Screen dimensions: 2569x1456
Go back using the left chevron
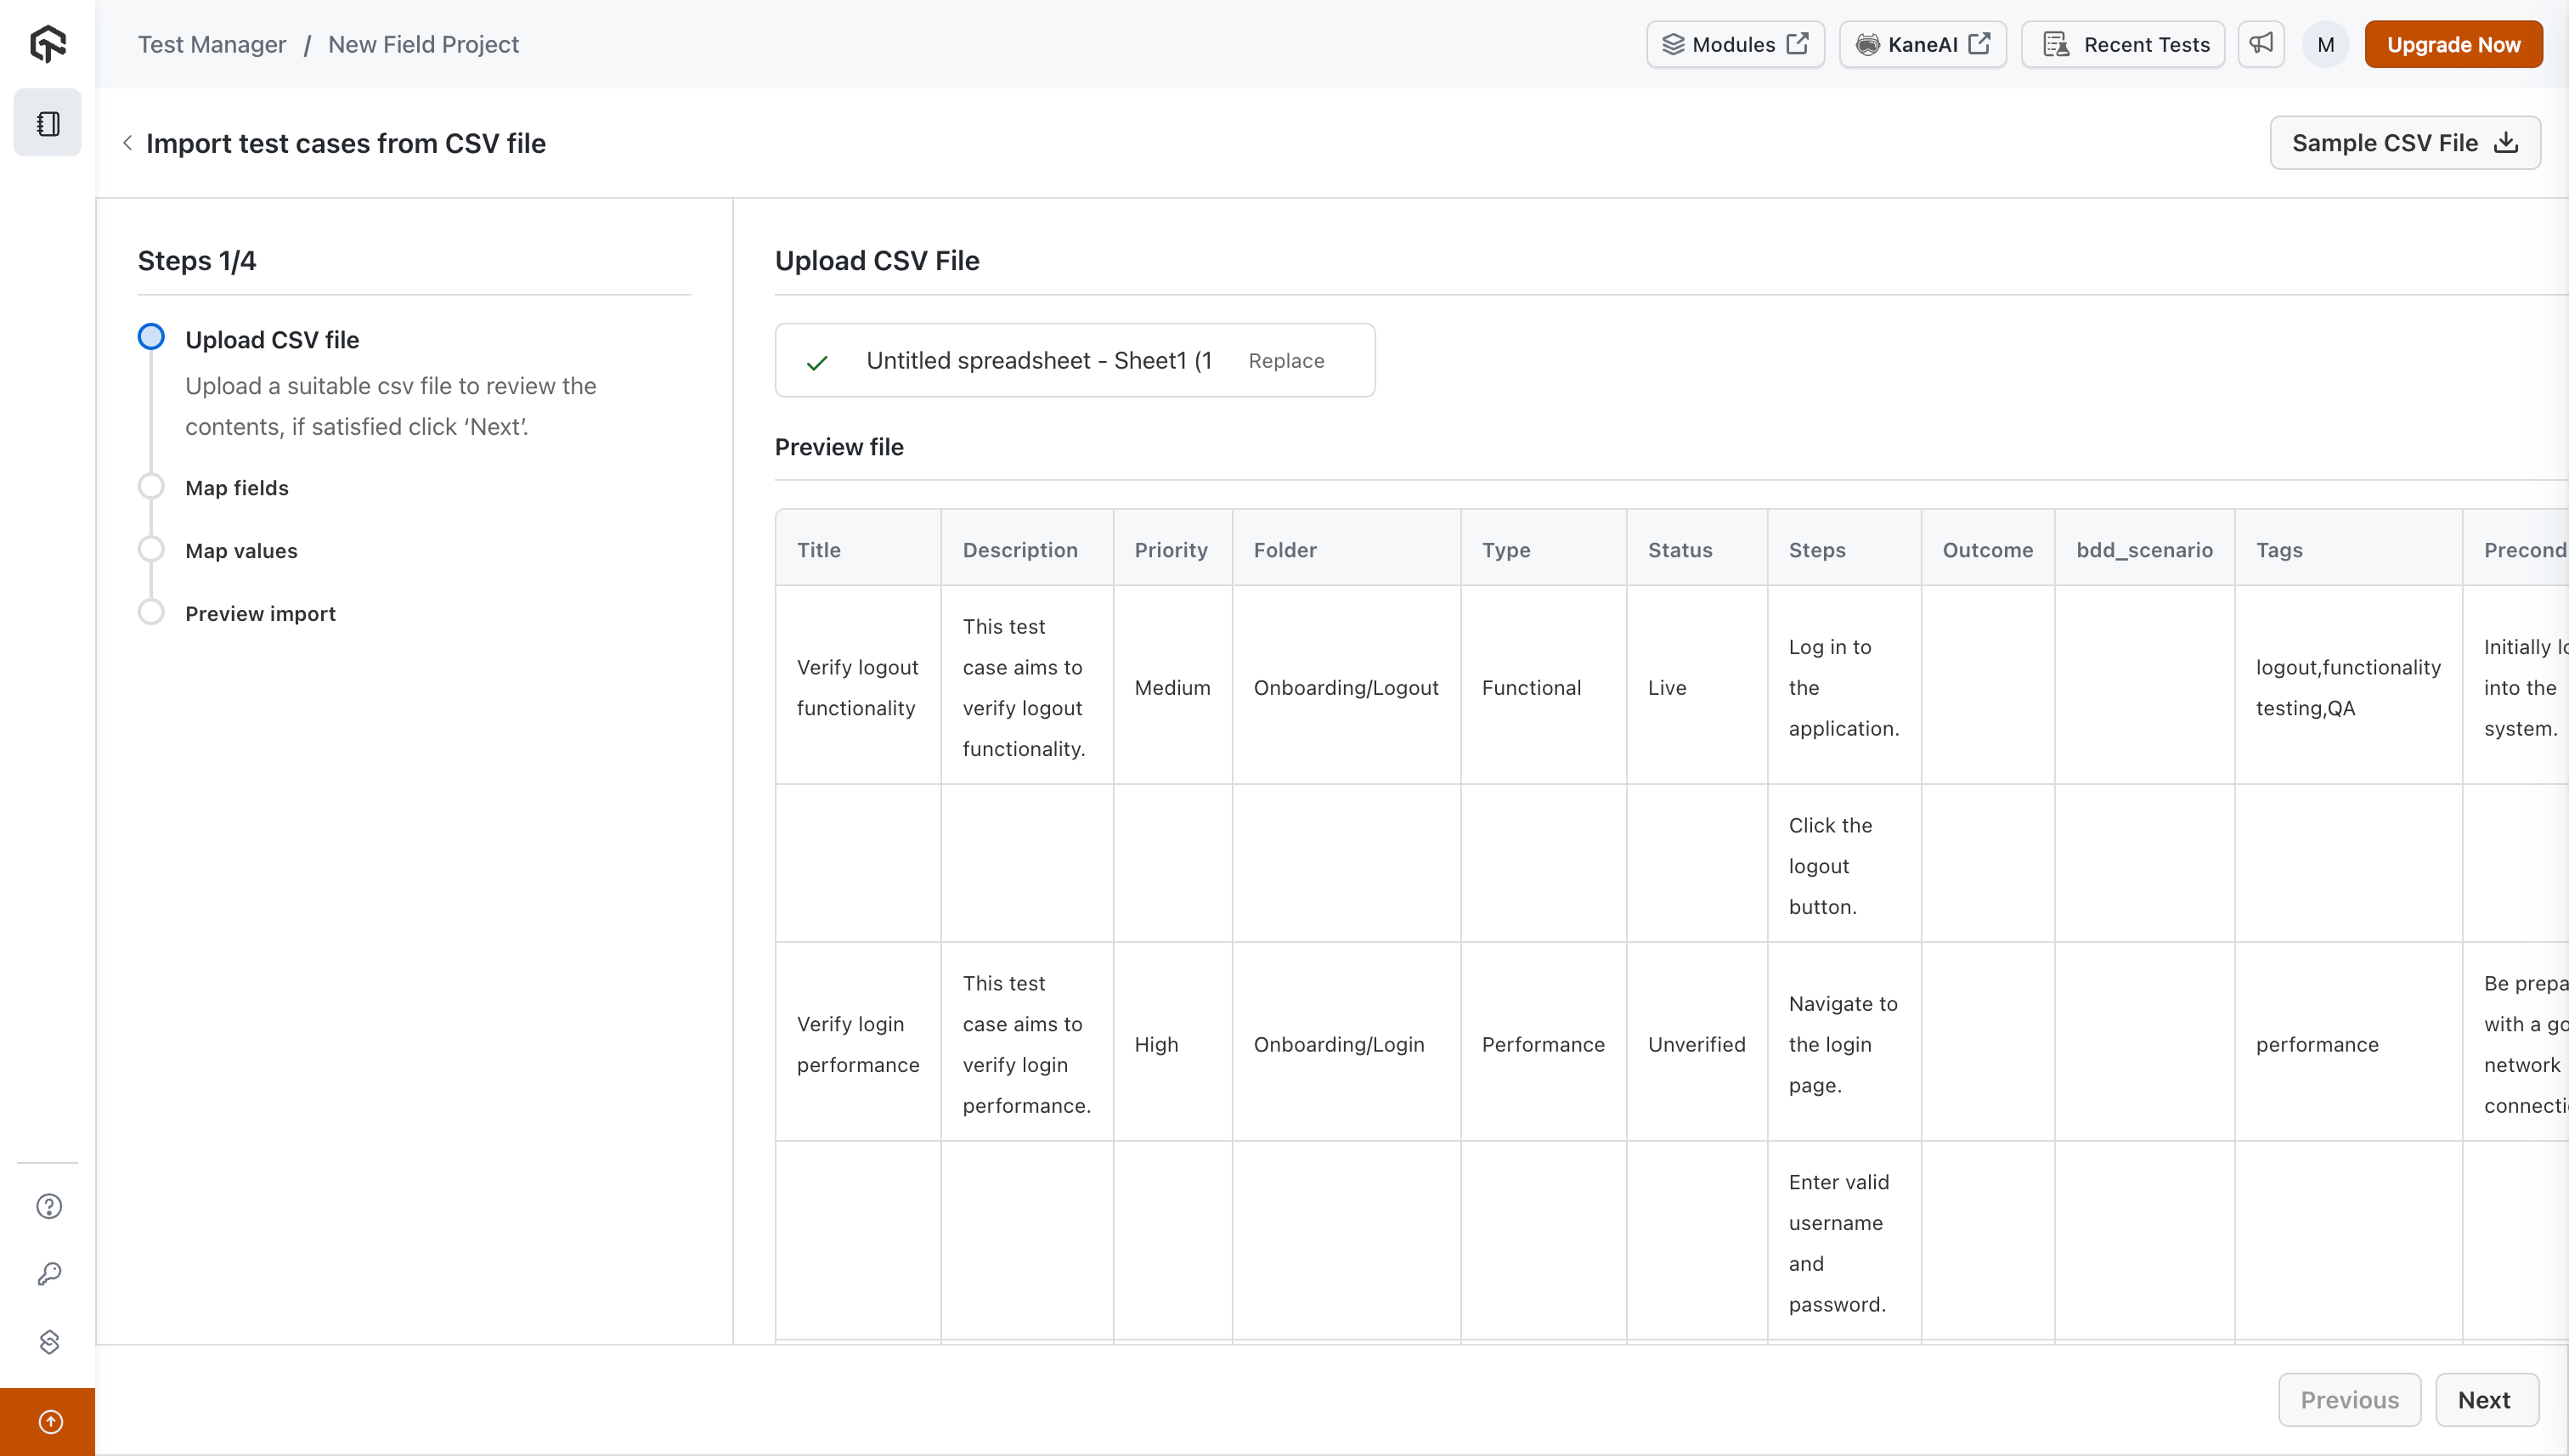tap(127, 143)
